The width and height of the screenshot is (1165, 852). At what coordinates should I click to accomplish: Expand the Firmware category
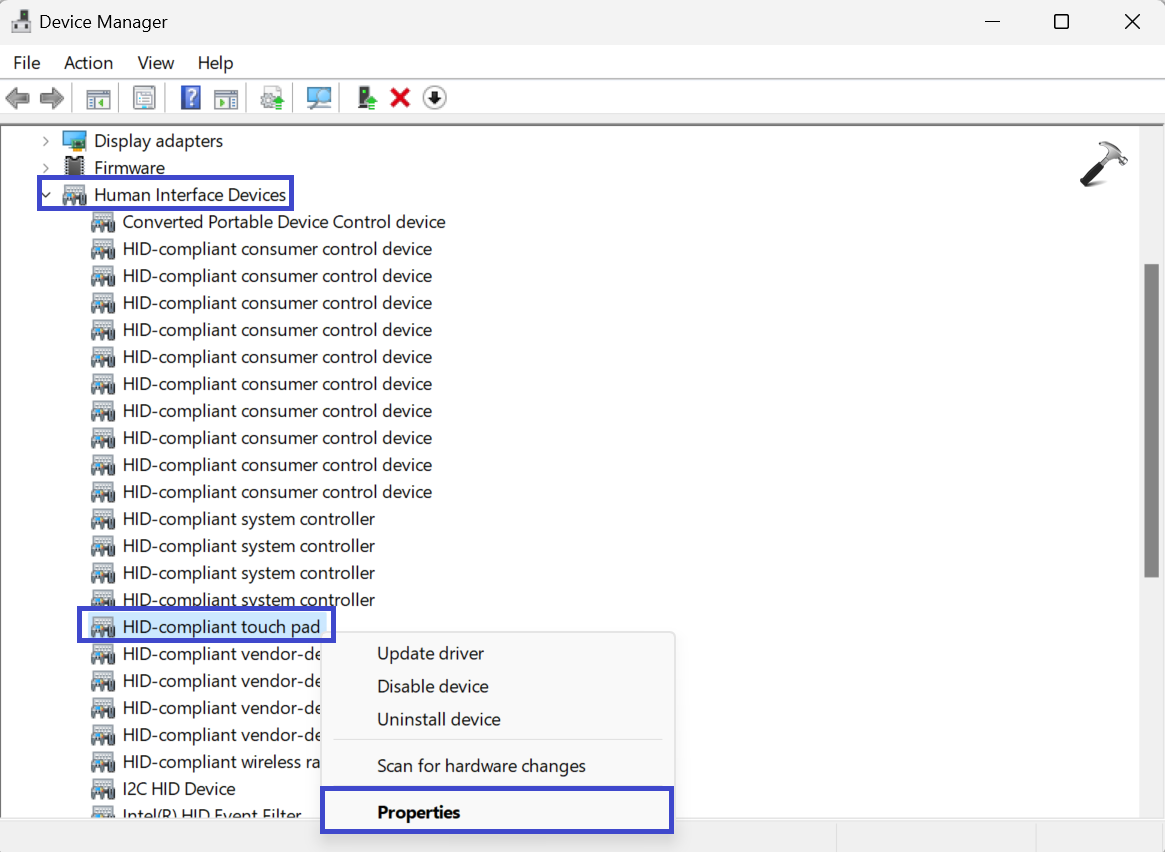point(46,168)
